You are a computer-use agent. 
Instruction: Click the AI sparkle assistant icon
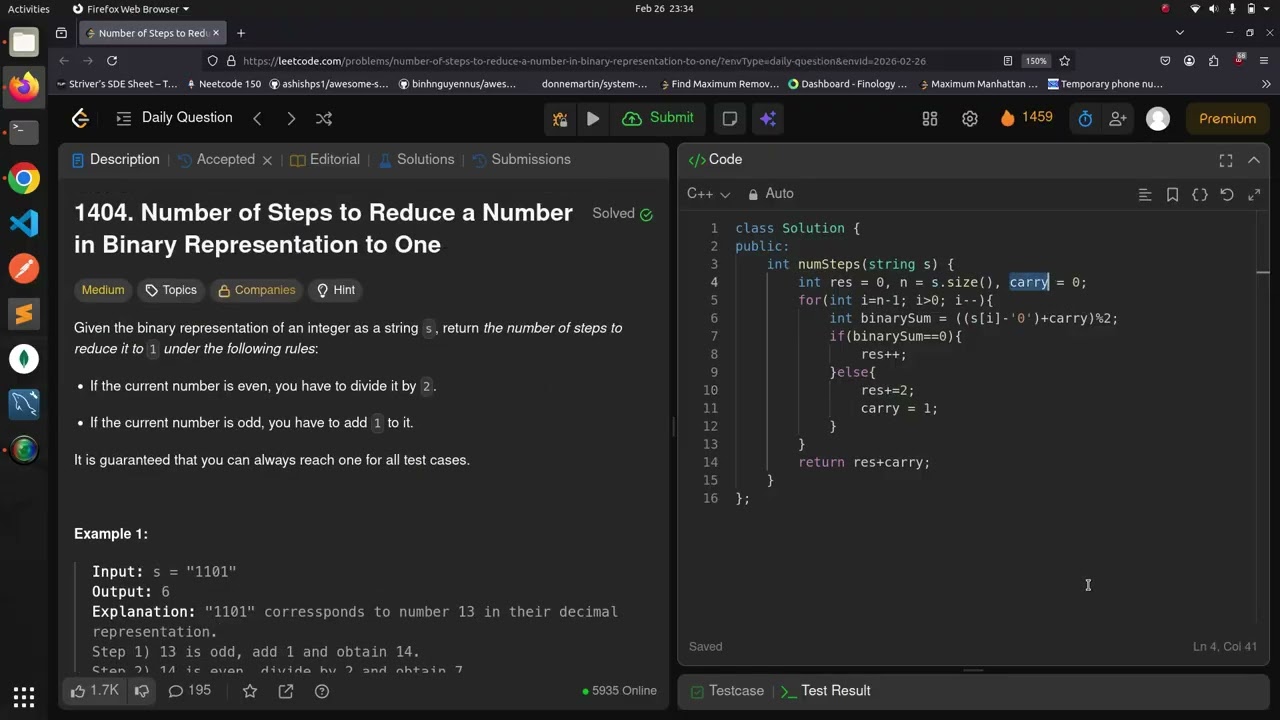point(768,118)
